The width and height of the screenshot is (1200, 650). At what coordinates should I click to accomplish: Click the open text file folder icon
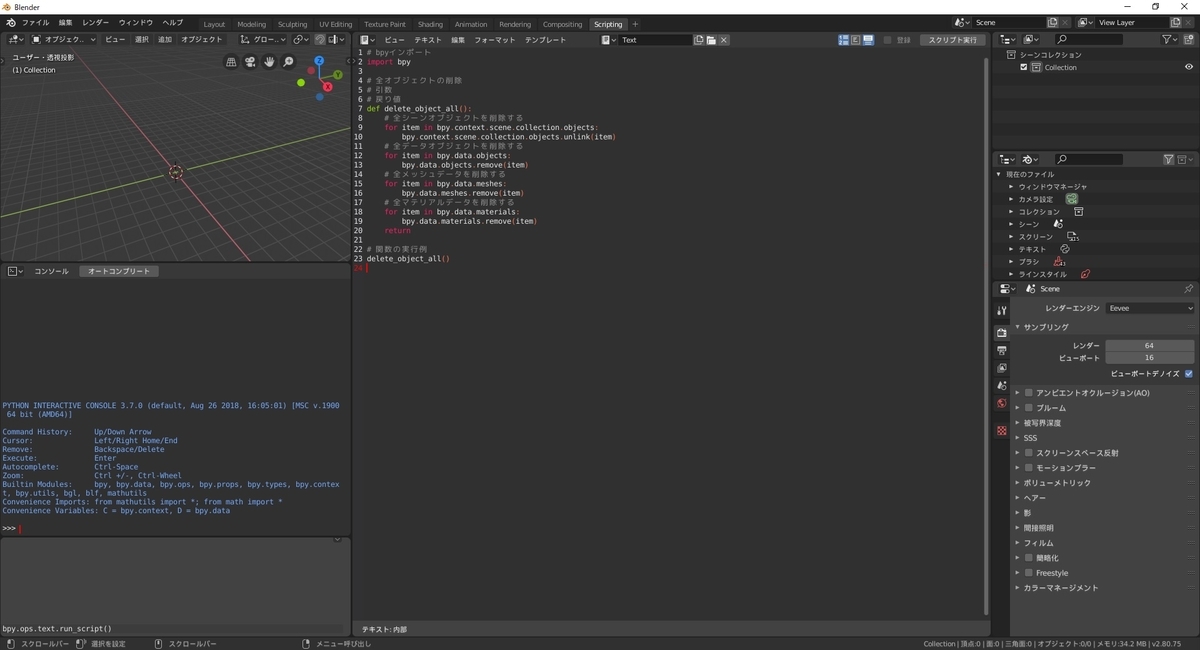click(x=711, y=40)
